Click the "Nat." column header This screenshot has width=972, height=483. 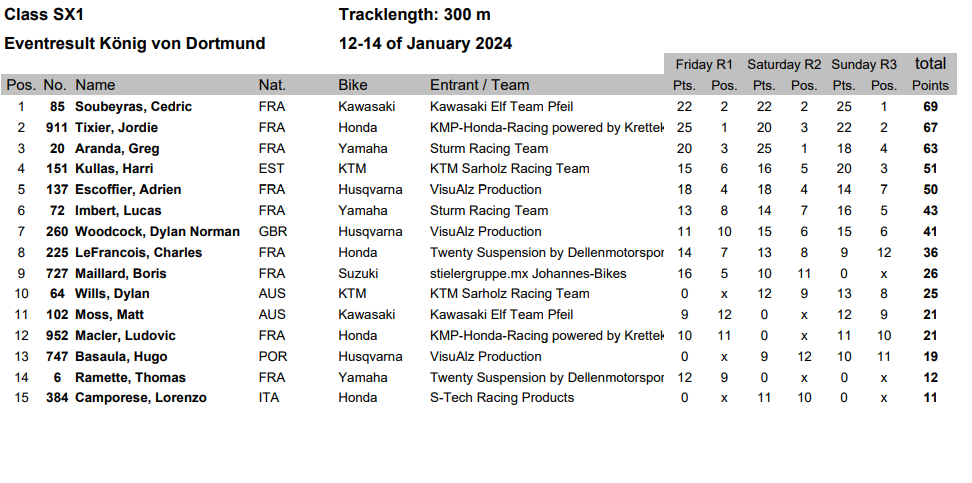coord(272,86)
